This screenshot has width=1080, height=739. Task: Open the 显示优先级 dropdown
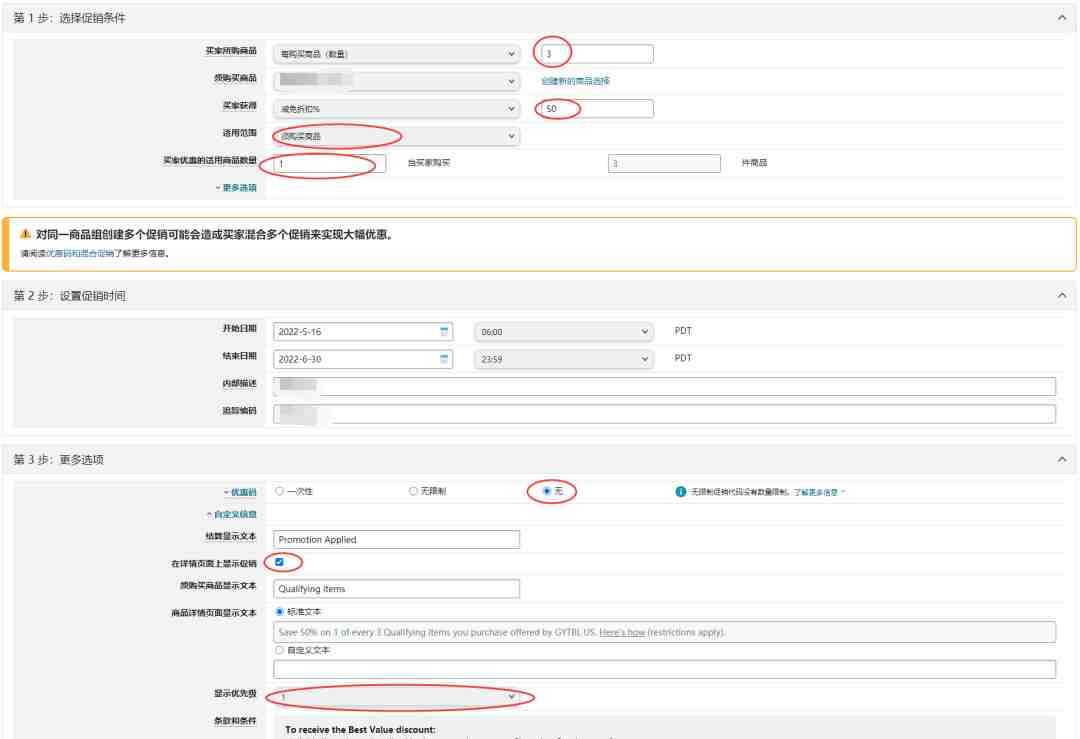(x=397, y=697)
